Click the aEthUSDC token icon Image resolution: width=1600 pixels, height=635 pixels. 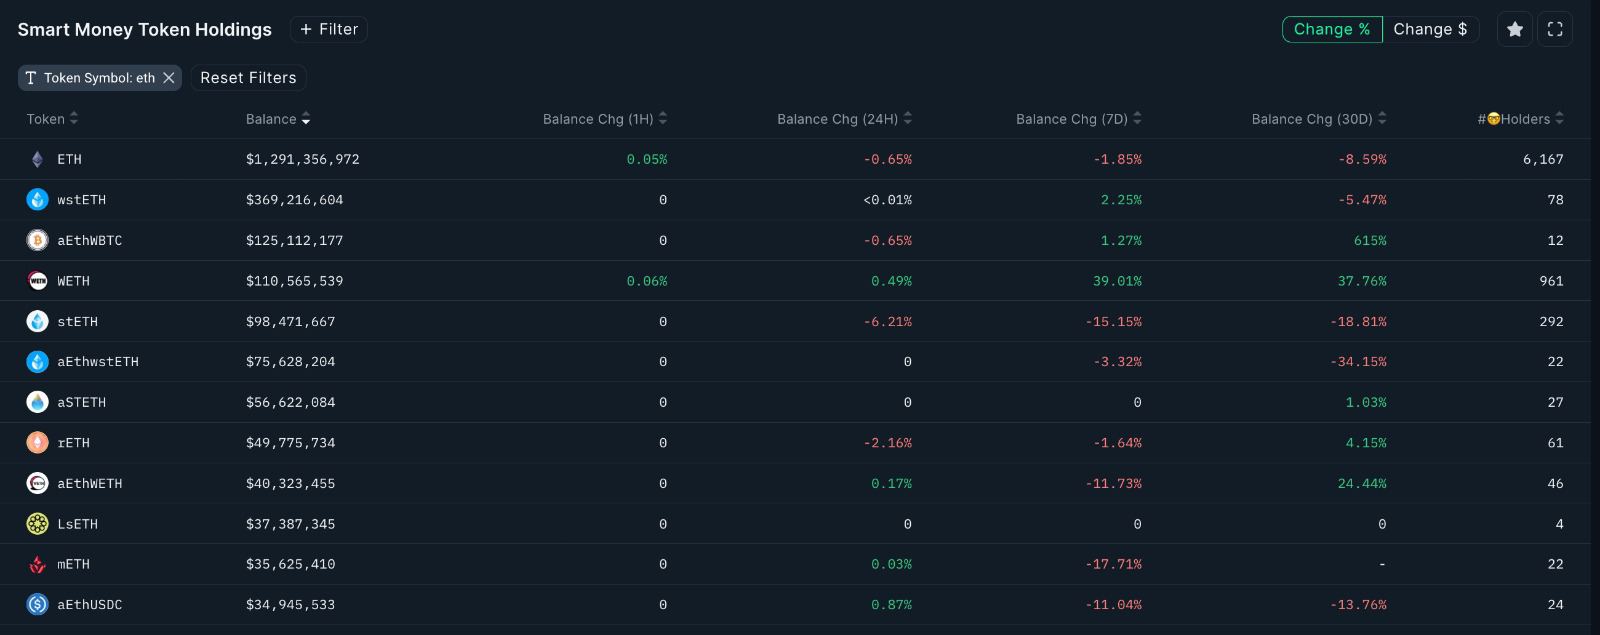[x=37, y=604]
